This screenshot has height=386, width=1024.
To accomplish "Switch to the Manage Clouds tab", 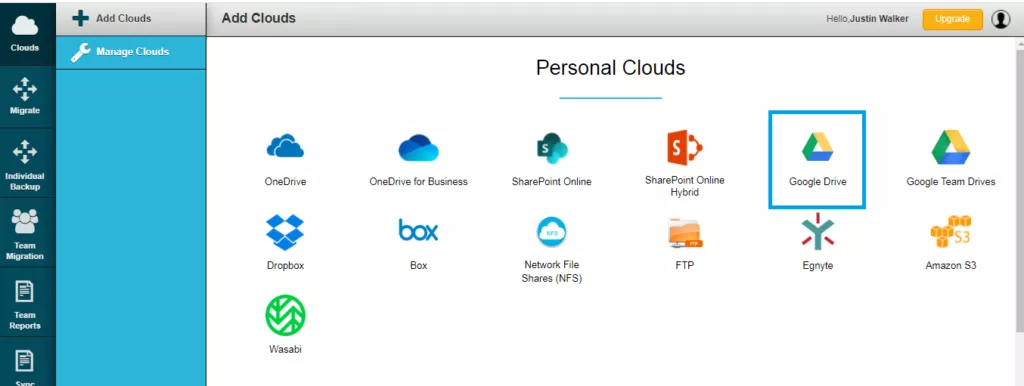I will (131, 52).
